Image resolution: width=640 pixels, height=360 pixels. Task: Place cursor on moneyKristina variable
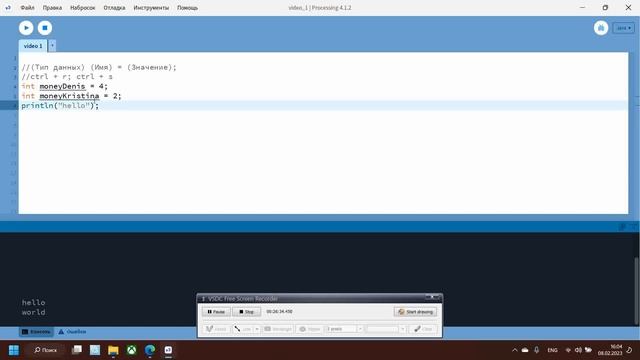[x=69, y=96]
